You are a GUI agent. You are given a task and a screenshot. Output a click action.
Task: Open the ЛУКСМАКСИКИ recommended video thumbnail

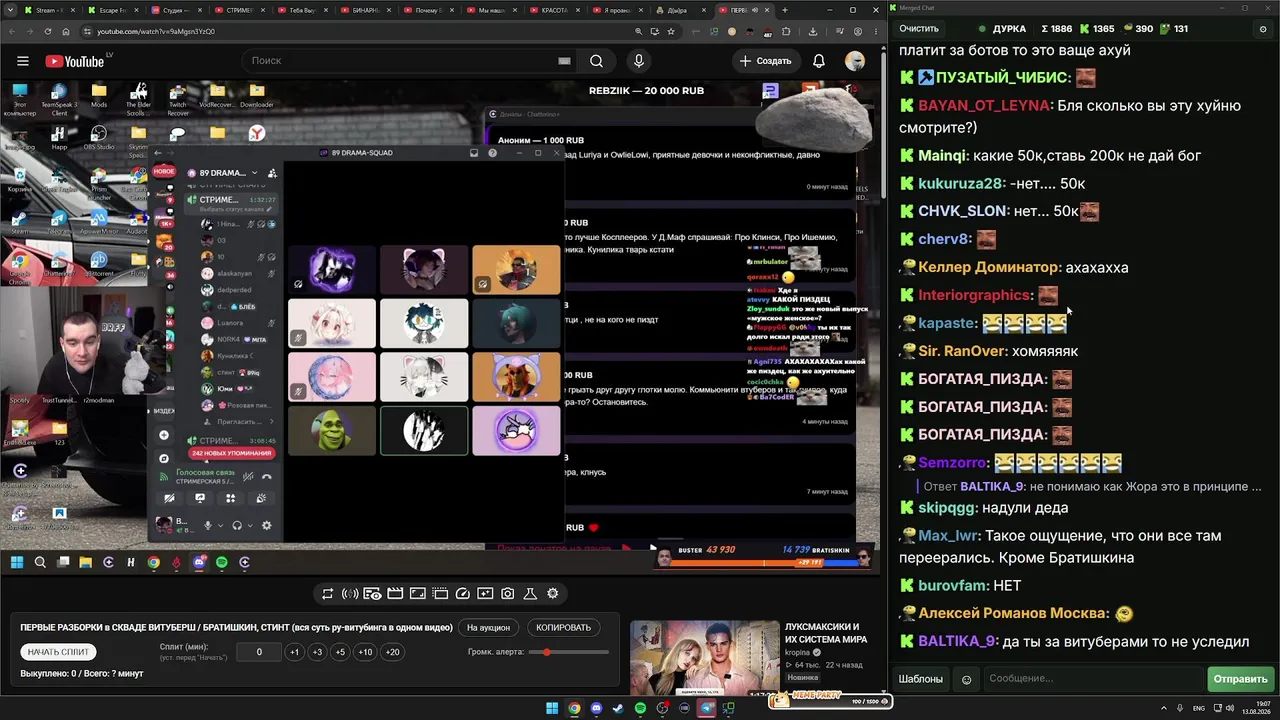[x=704, y=656]
